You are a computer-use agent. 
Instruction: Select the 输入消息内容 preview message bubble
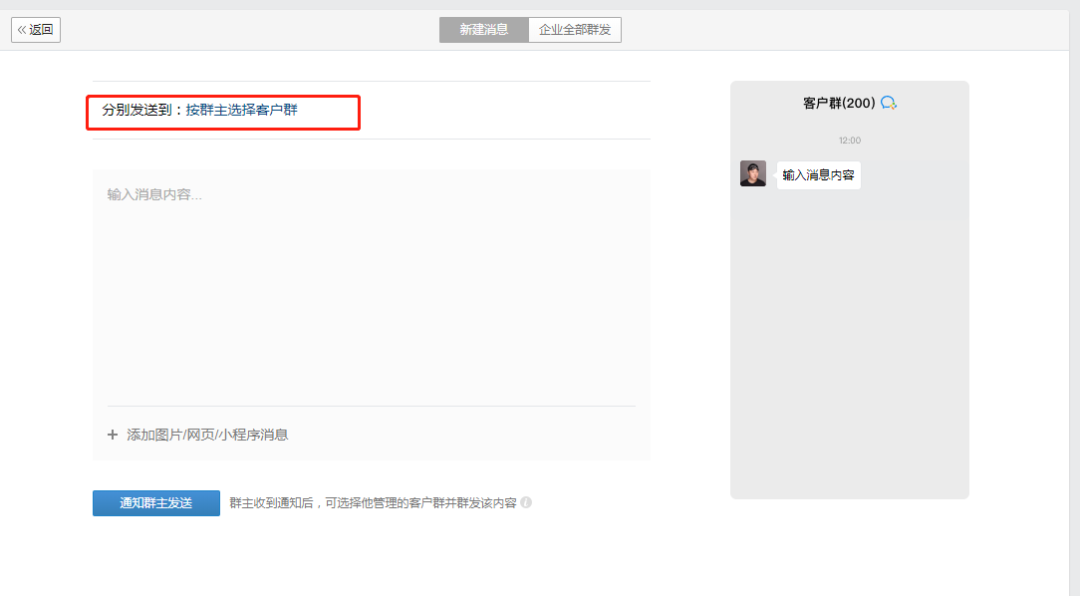point(818,175)
